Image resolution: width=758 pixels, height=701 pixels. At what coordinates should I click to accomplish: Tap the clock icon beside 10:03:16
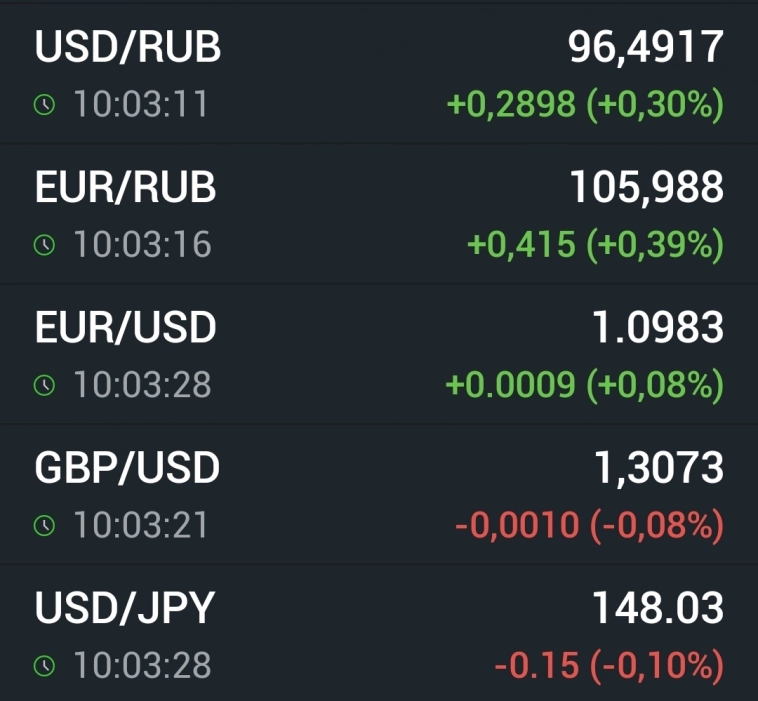pos(44,245)
